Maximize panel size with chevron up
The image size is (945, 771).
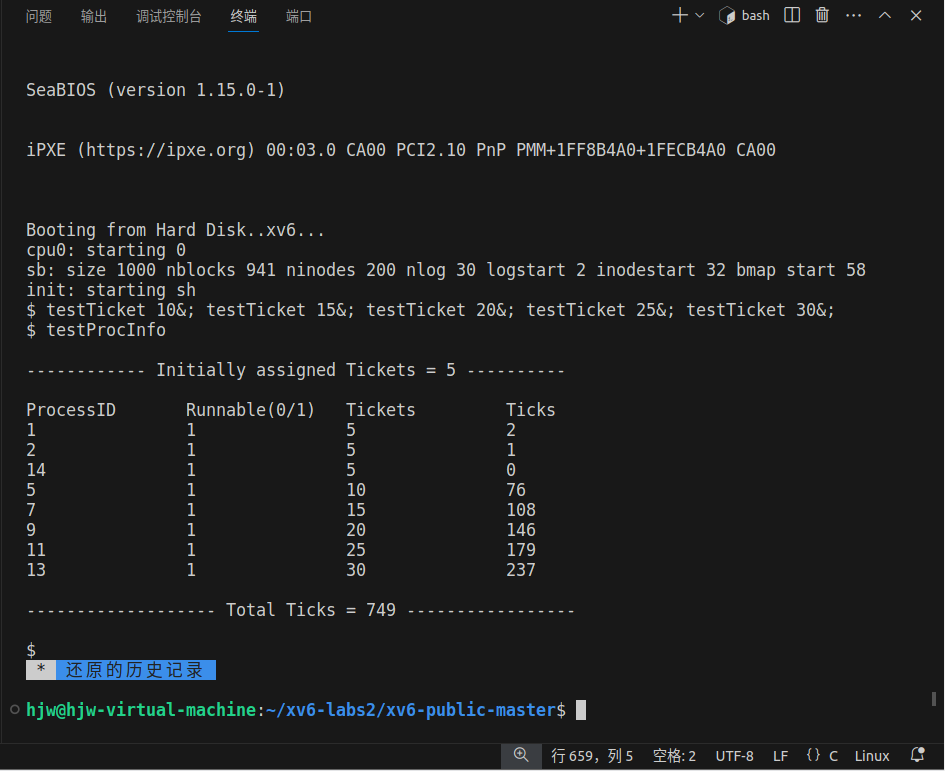(x=885, y=15)
